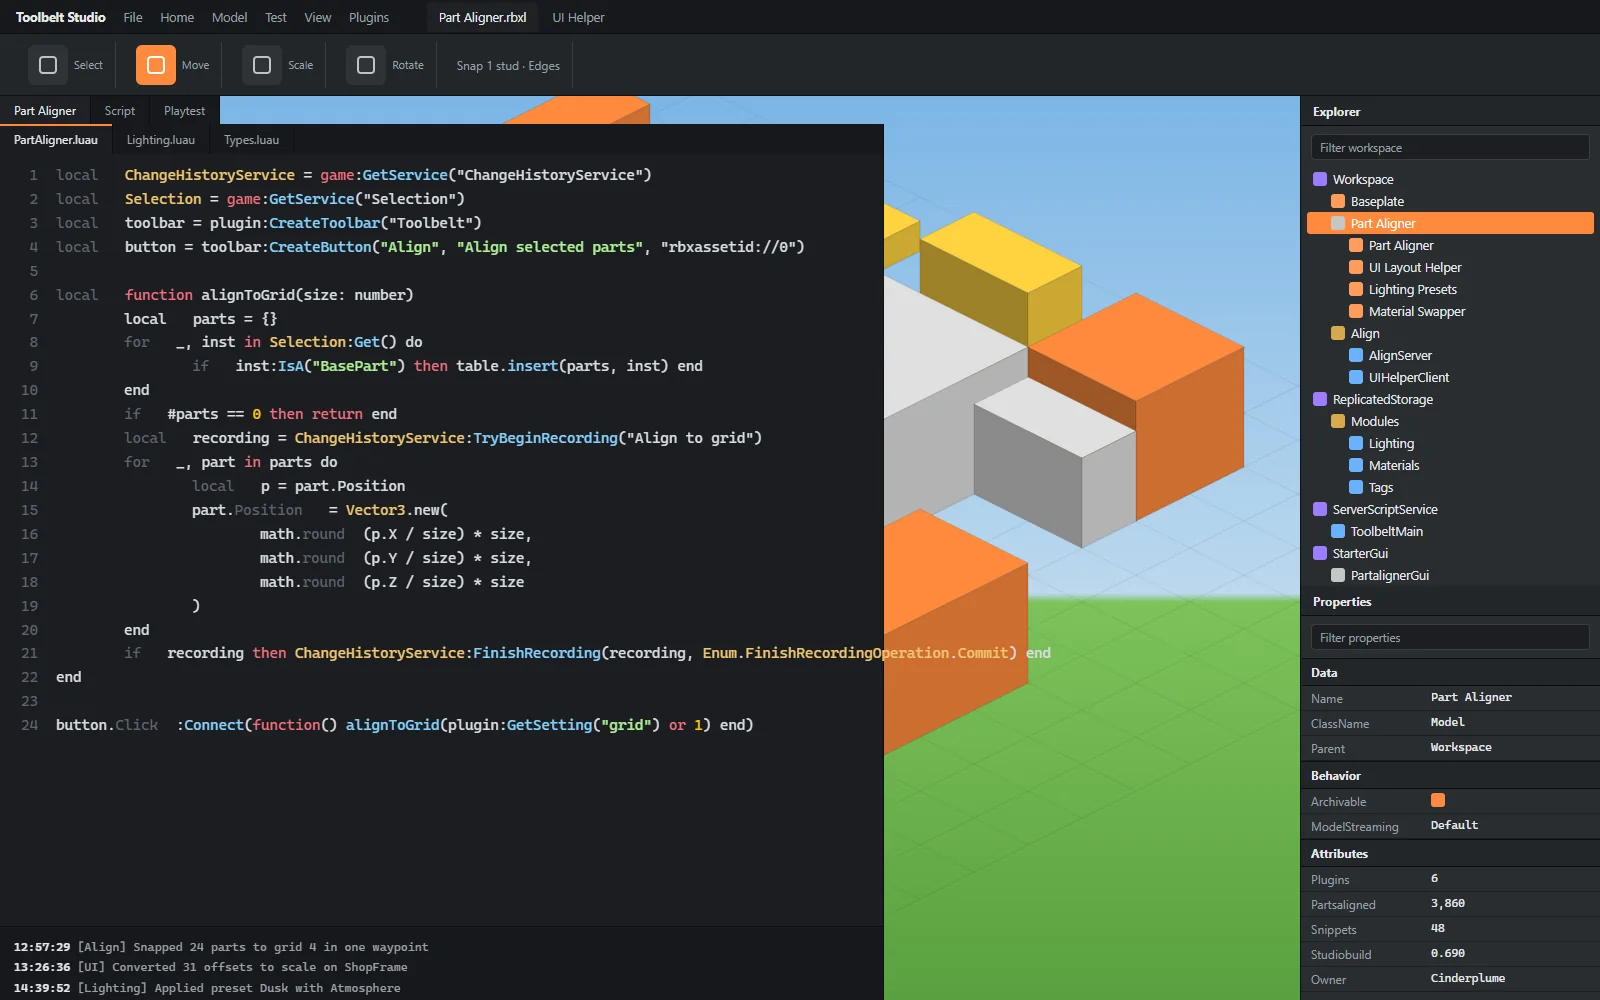Open the View menu
The image size is (1600, 1000).
318,17
